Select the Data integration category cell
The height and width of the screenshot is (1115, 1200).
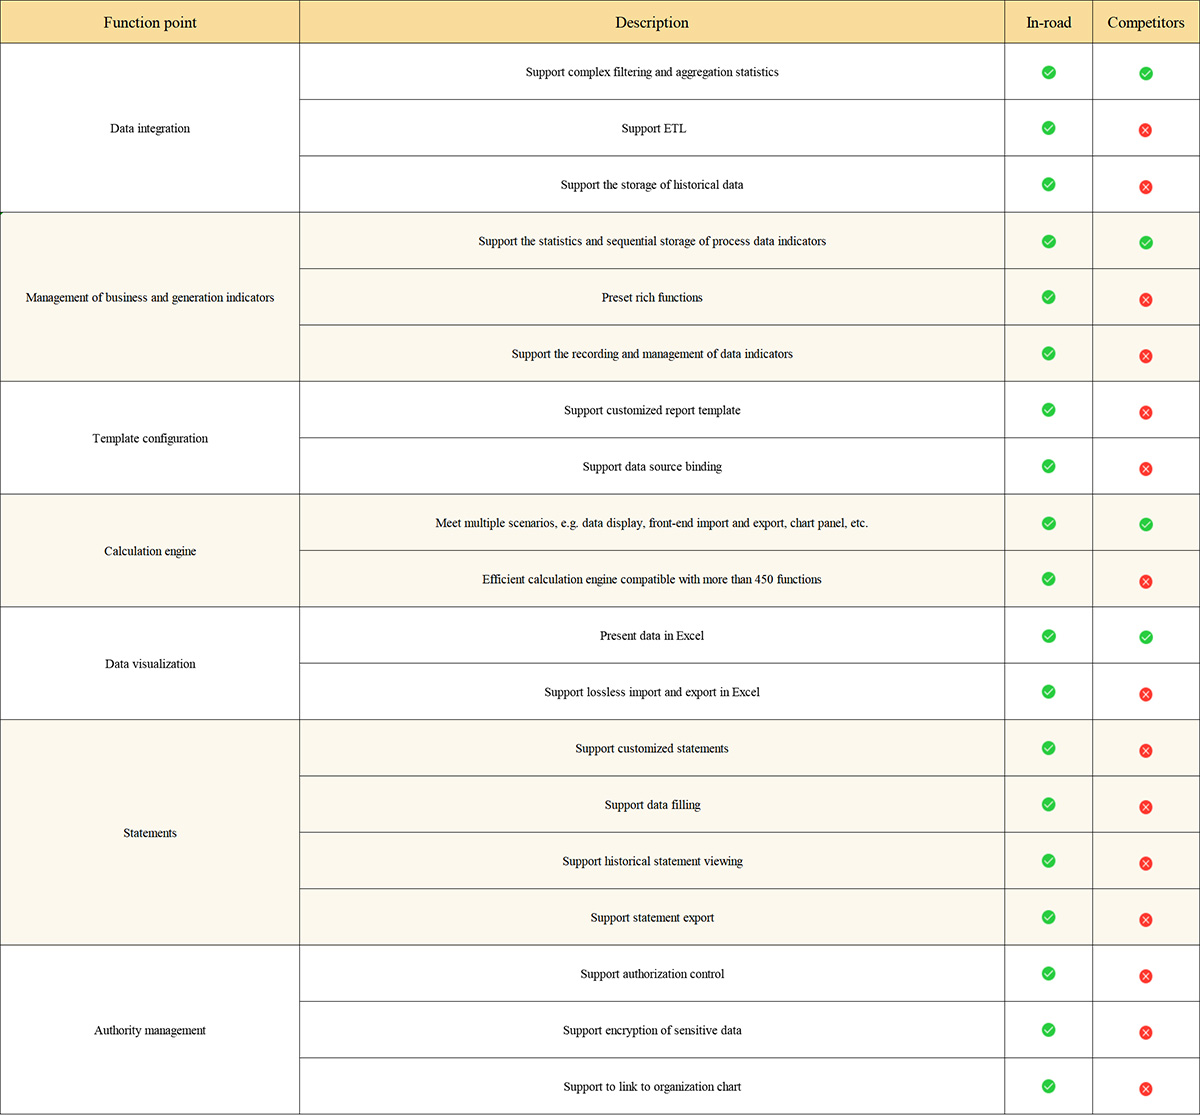[150, 128]
